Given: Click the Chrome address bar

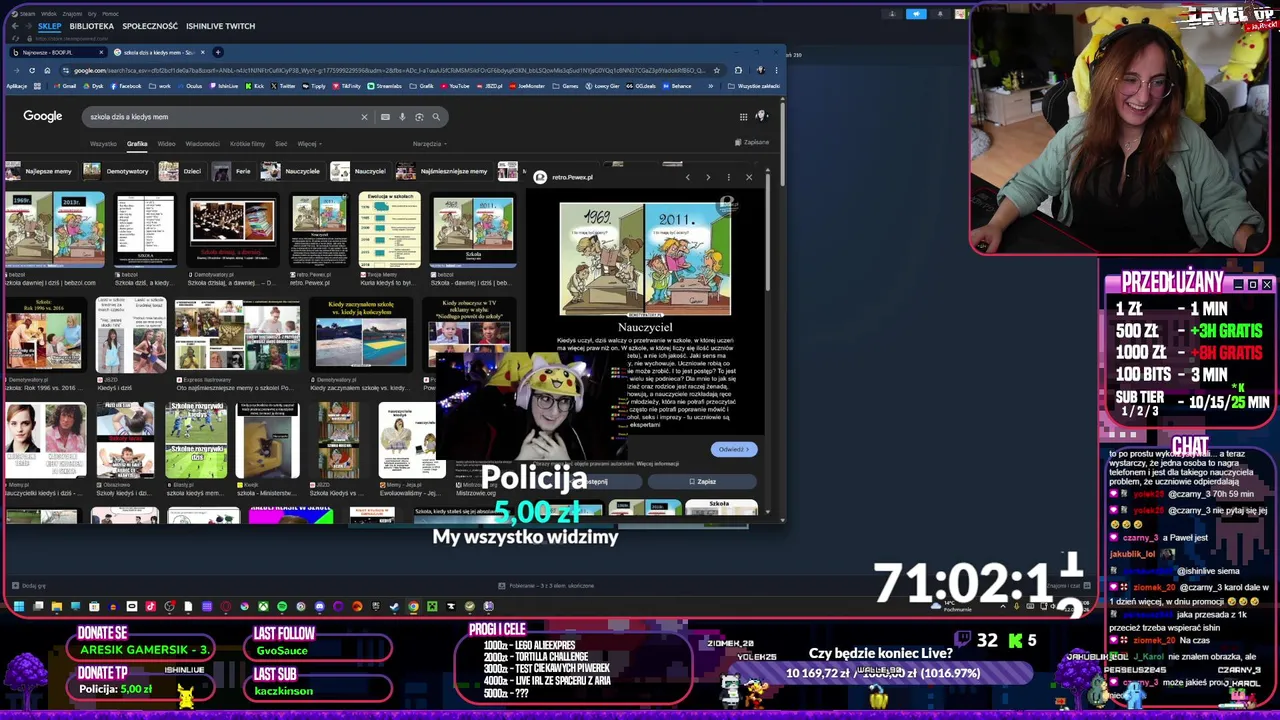Looking at the screenshot, I should tap(390, 70).
